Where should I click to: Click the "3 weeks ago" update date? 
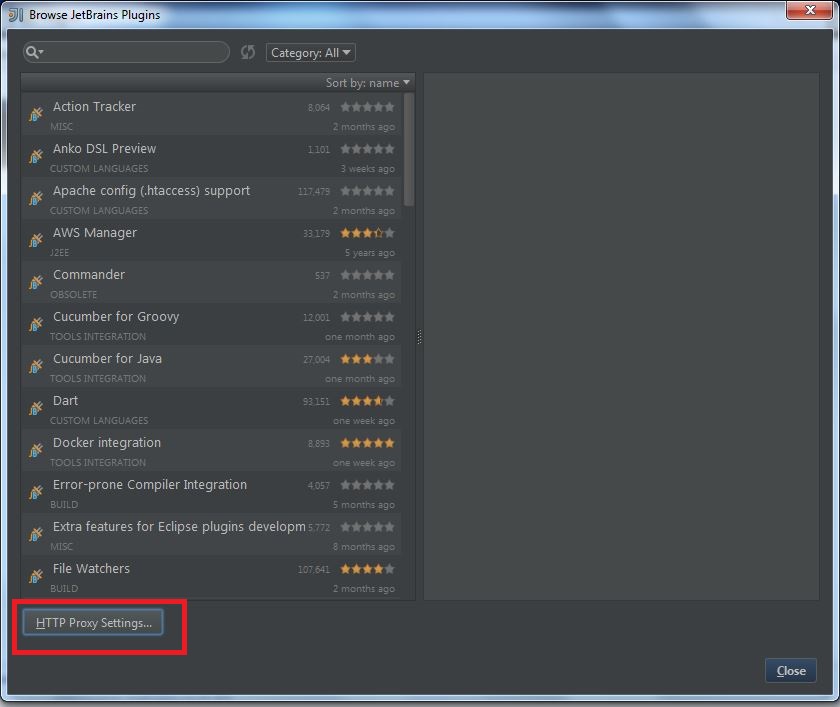[x=368, y=169]
